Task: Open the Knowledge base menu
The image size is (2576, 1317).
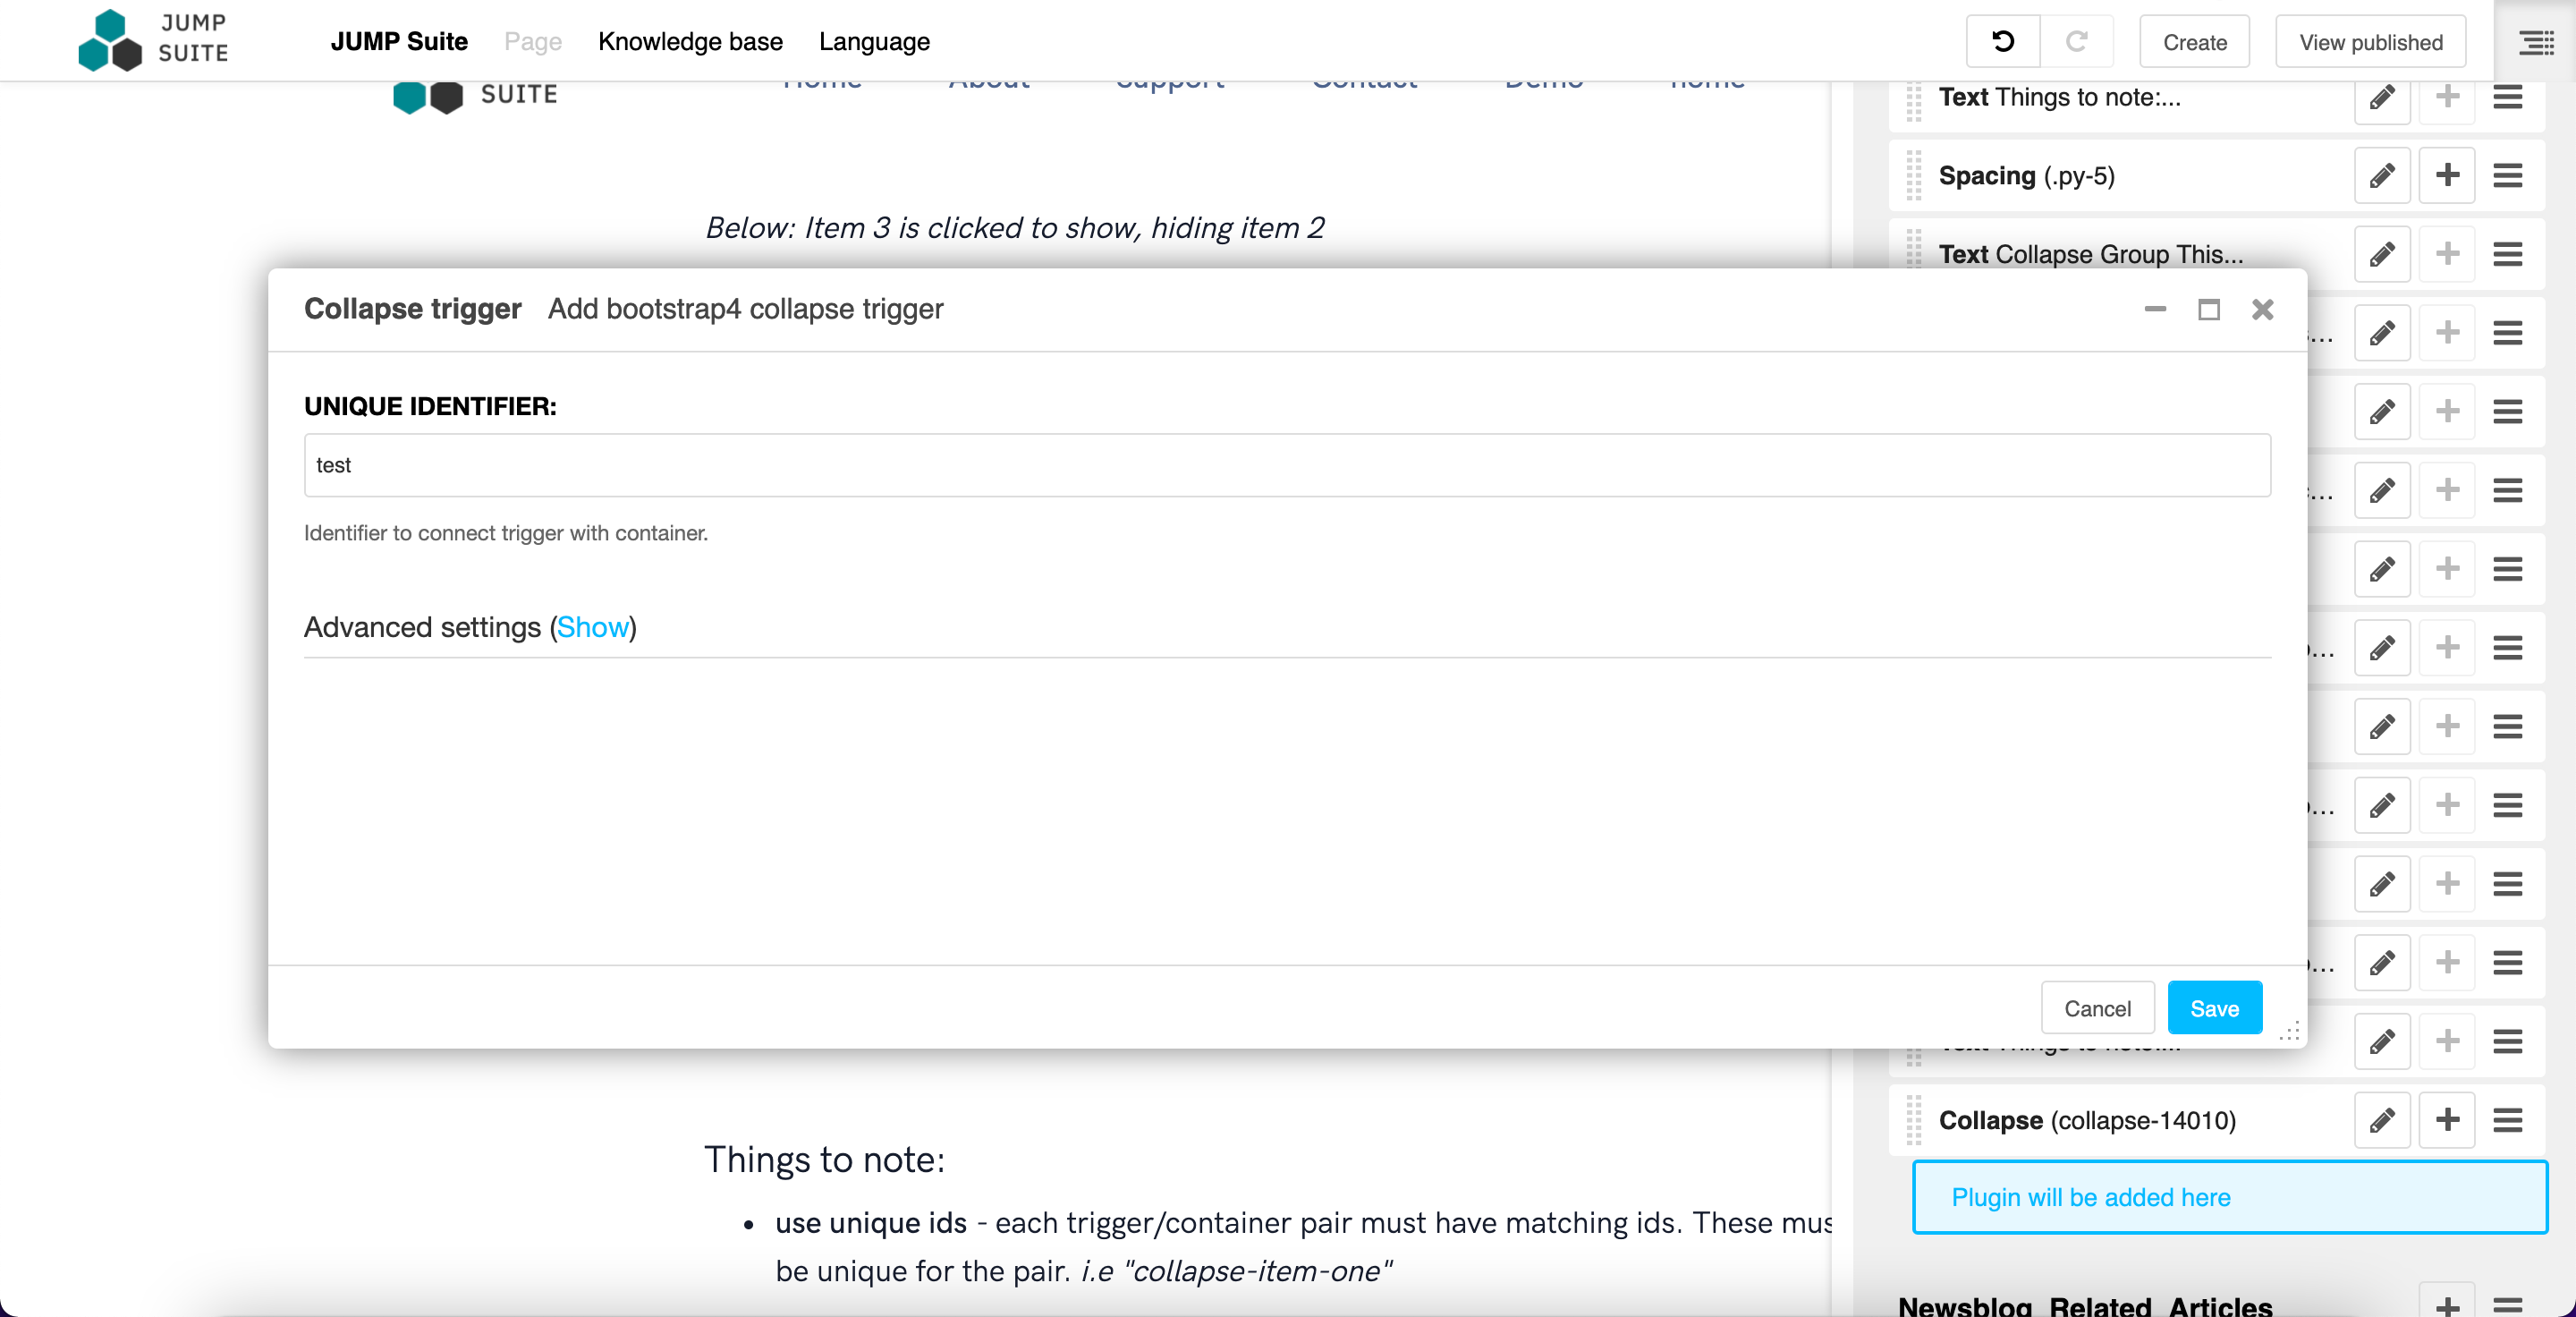Action: [x=690, y=42]
